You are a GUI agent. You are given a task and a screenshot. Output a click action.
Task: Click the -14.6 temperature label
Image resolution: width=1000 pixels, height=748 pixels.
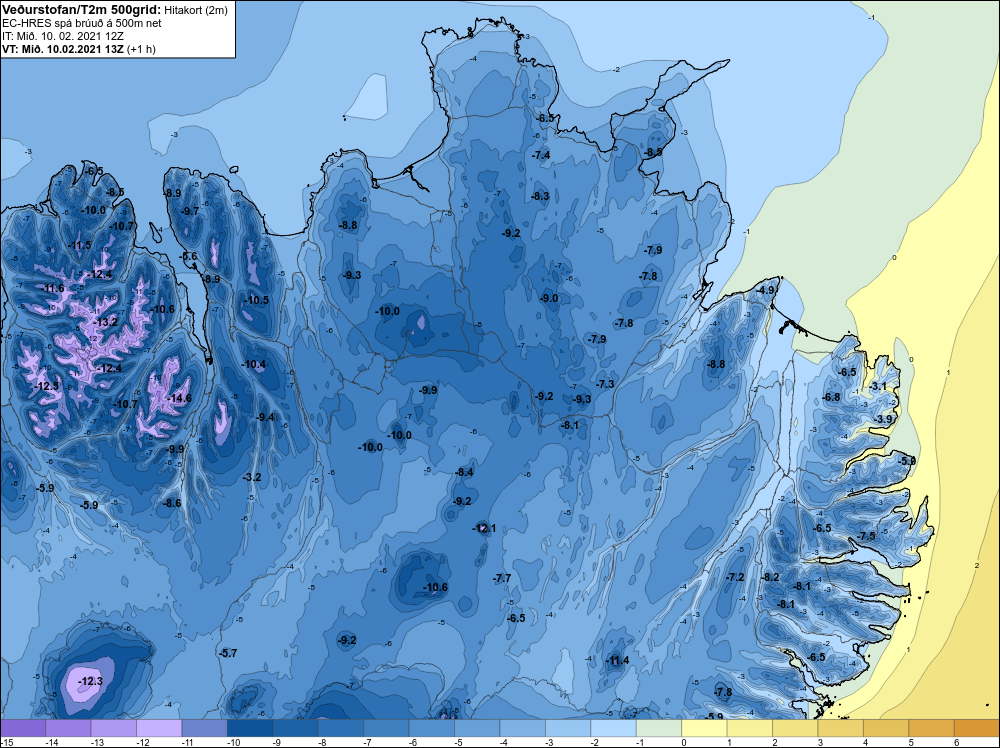pos(179,398)
